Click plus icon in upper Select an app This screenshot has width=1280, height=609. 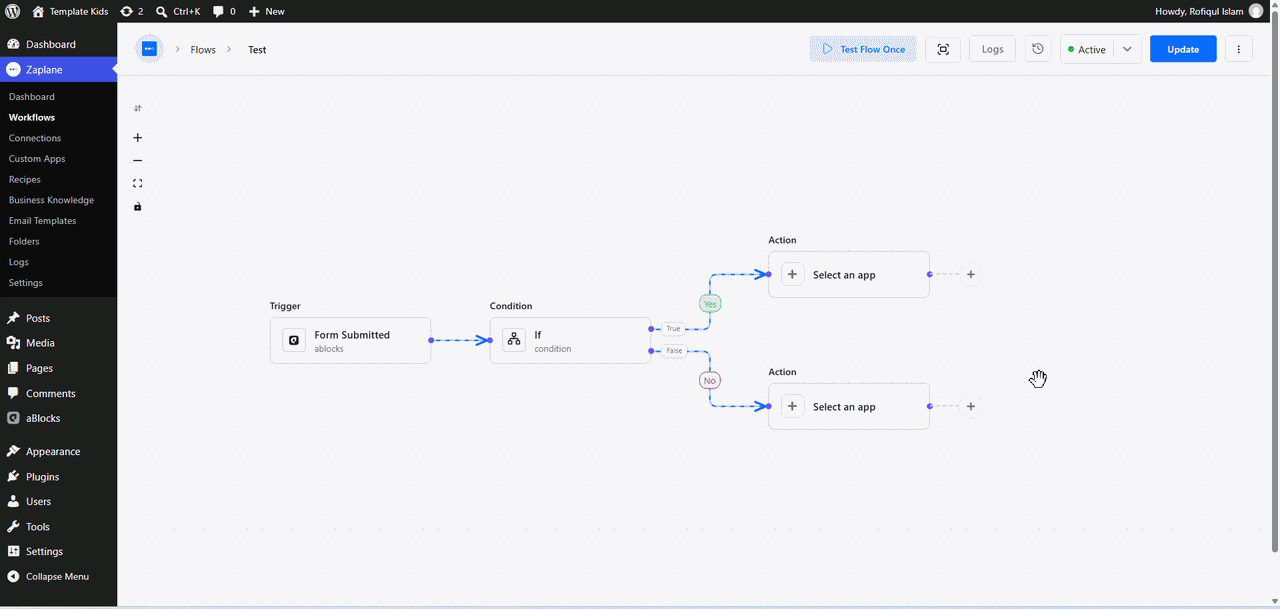click(792, 274)
